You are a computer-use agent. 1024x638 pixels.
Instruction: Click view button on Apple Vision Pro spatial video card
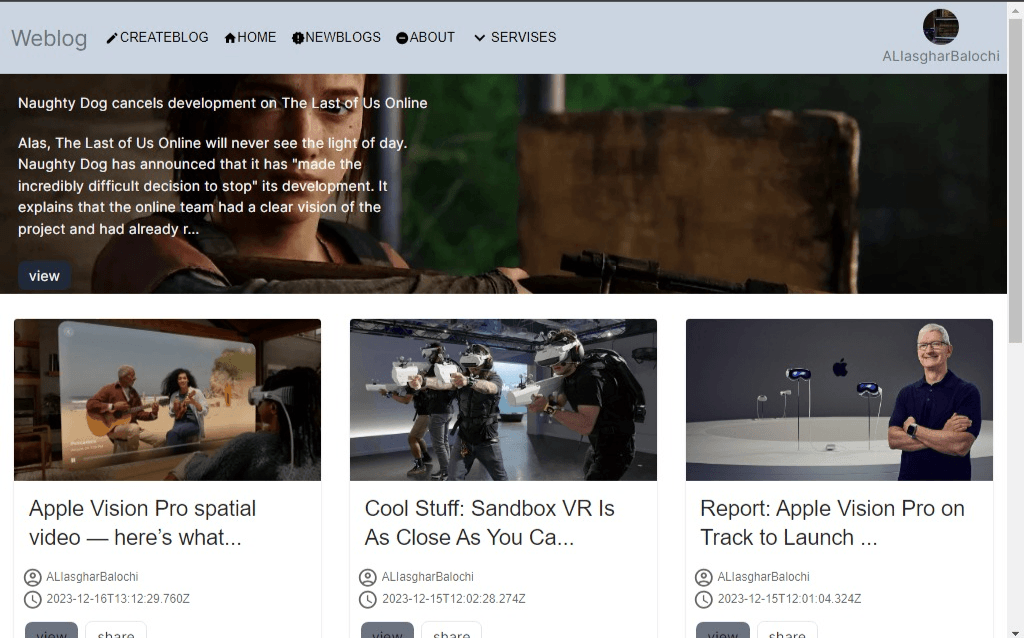[x=52, y=631]
